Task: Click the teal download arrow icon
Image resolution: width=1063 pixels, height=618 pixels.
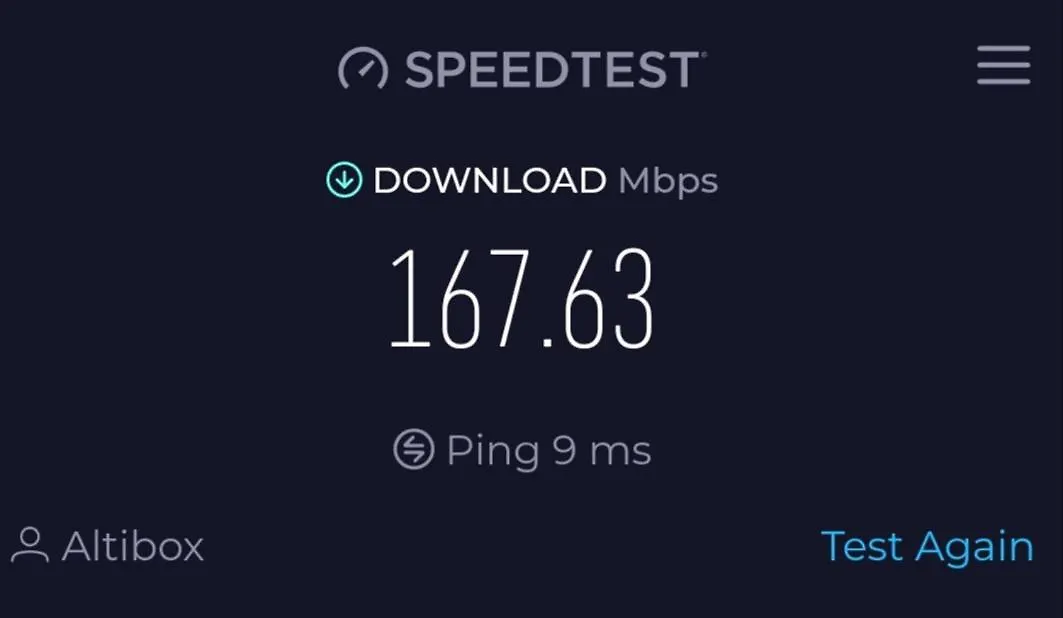Action: point(344,180)
